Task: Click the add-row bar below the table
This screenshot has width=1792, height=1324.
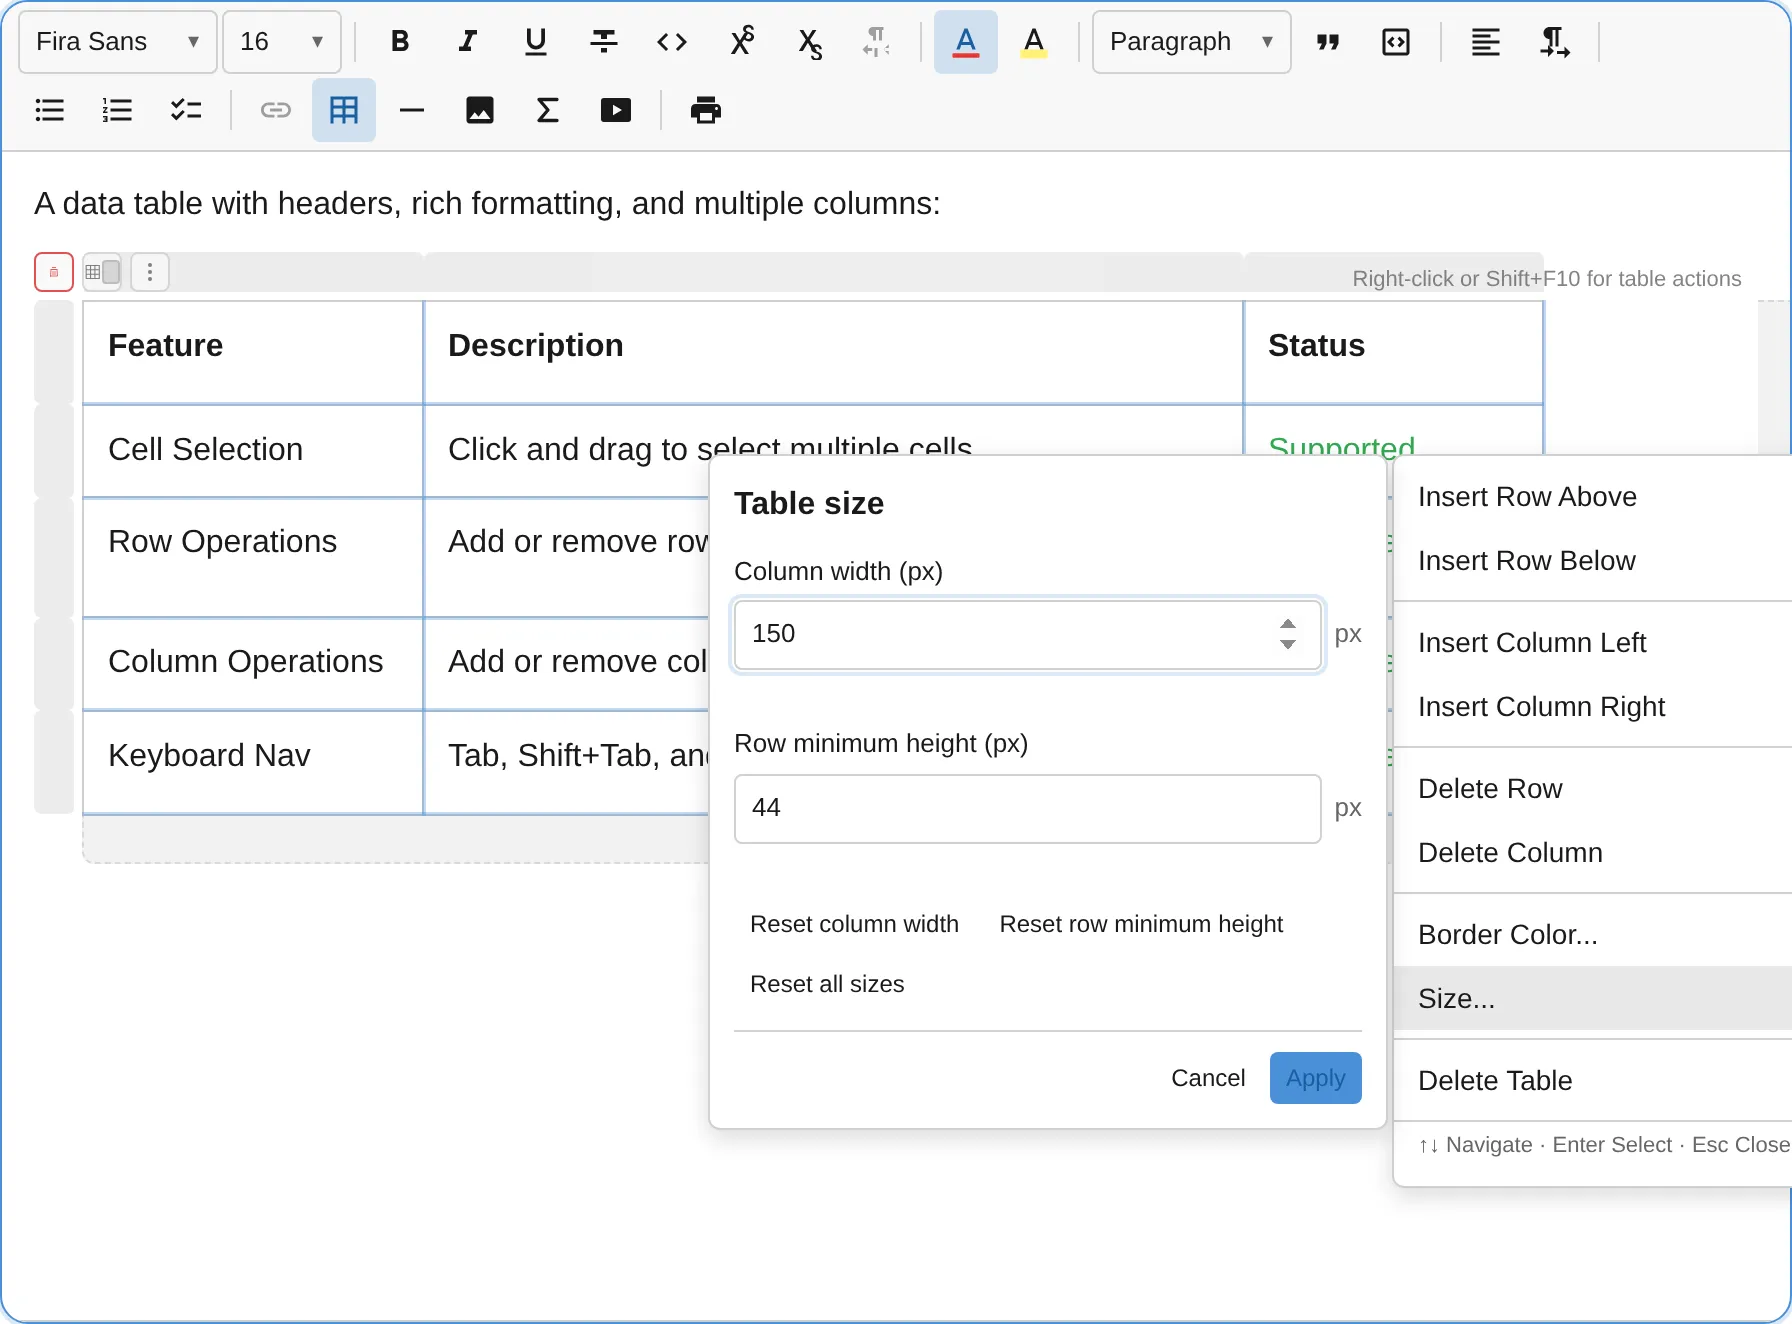Action: [396, 839]
